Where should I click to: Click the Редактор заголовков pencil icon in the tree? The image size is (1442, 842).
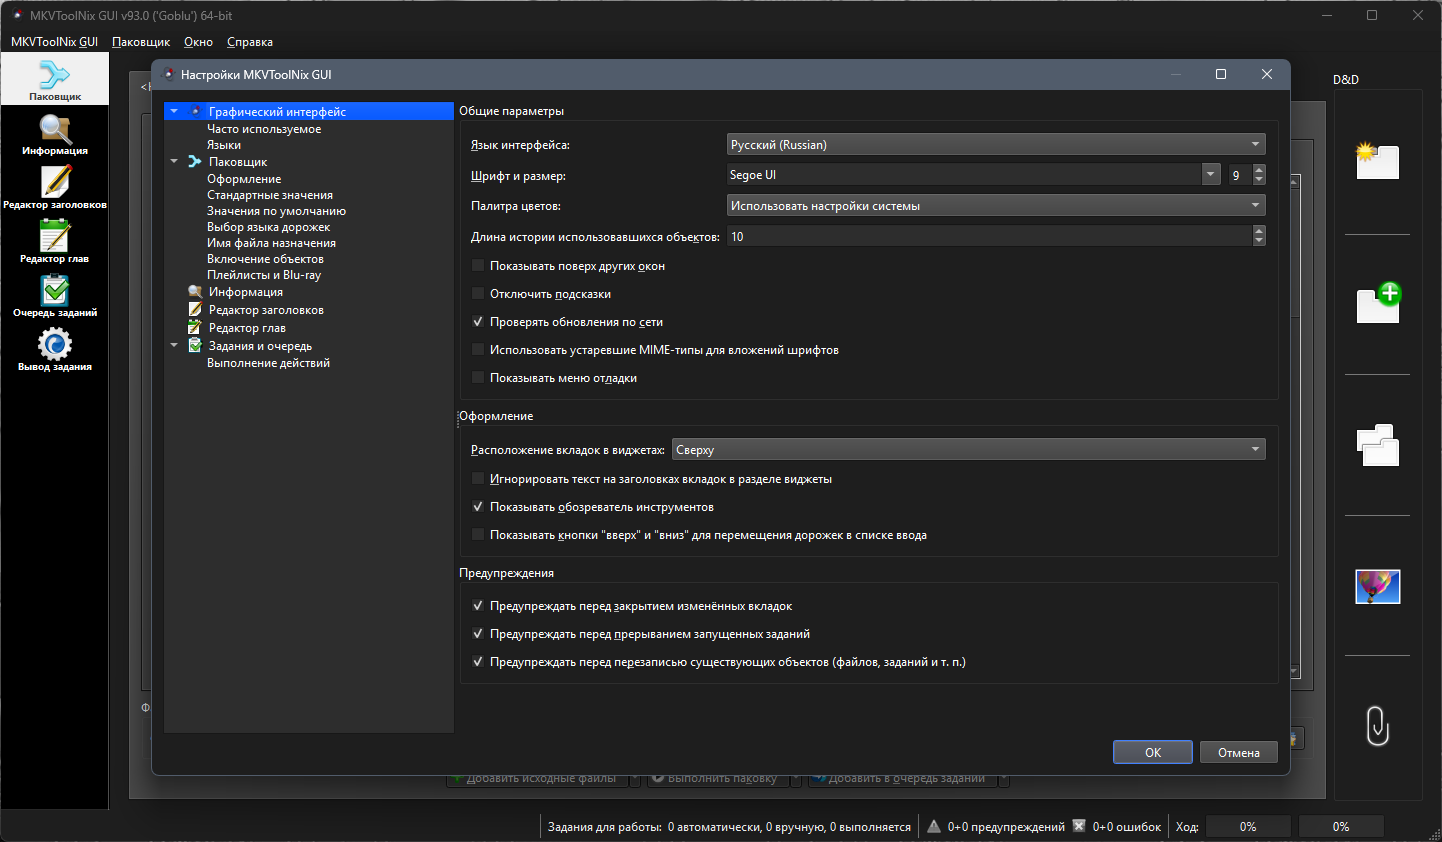pyautogui.click(x=195, y=310)
